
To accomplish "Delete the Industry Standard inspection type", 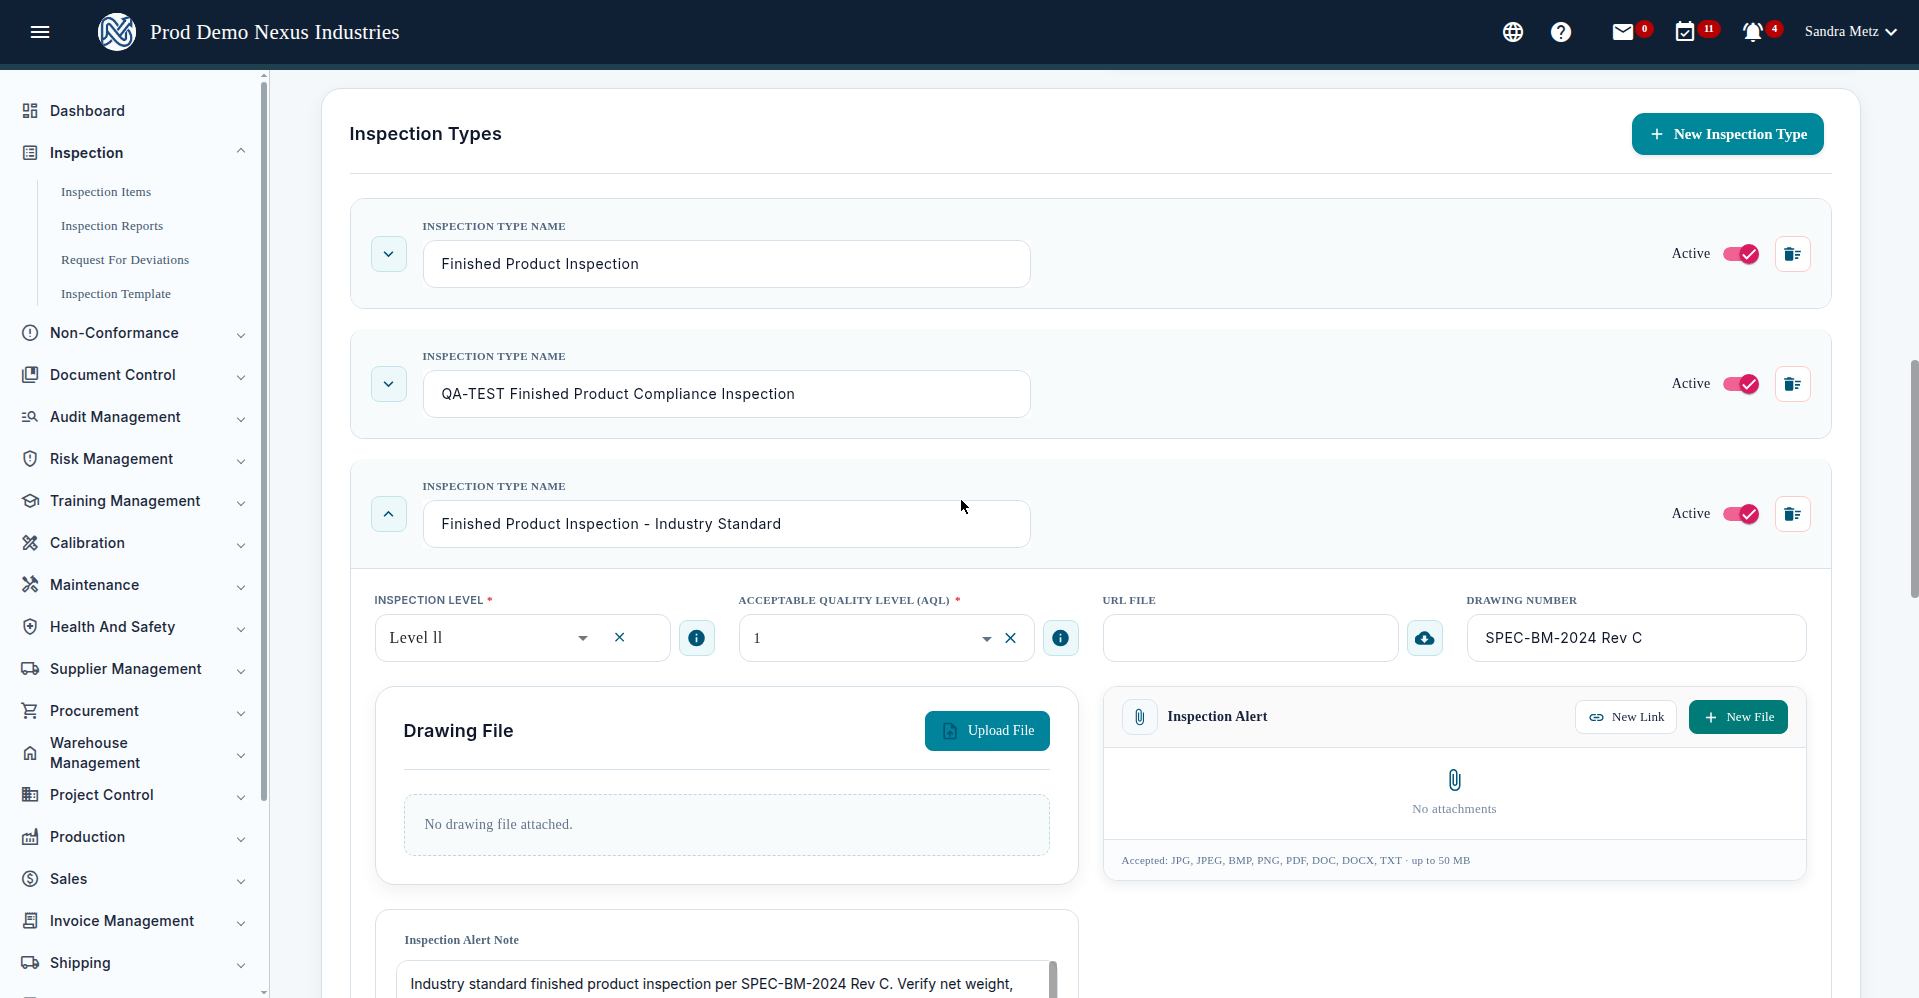I will coord(1793,514).
